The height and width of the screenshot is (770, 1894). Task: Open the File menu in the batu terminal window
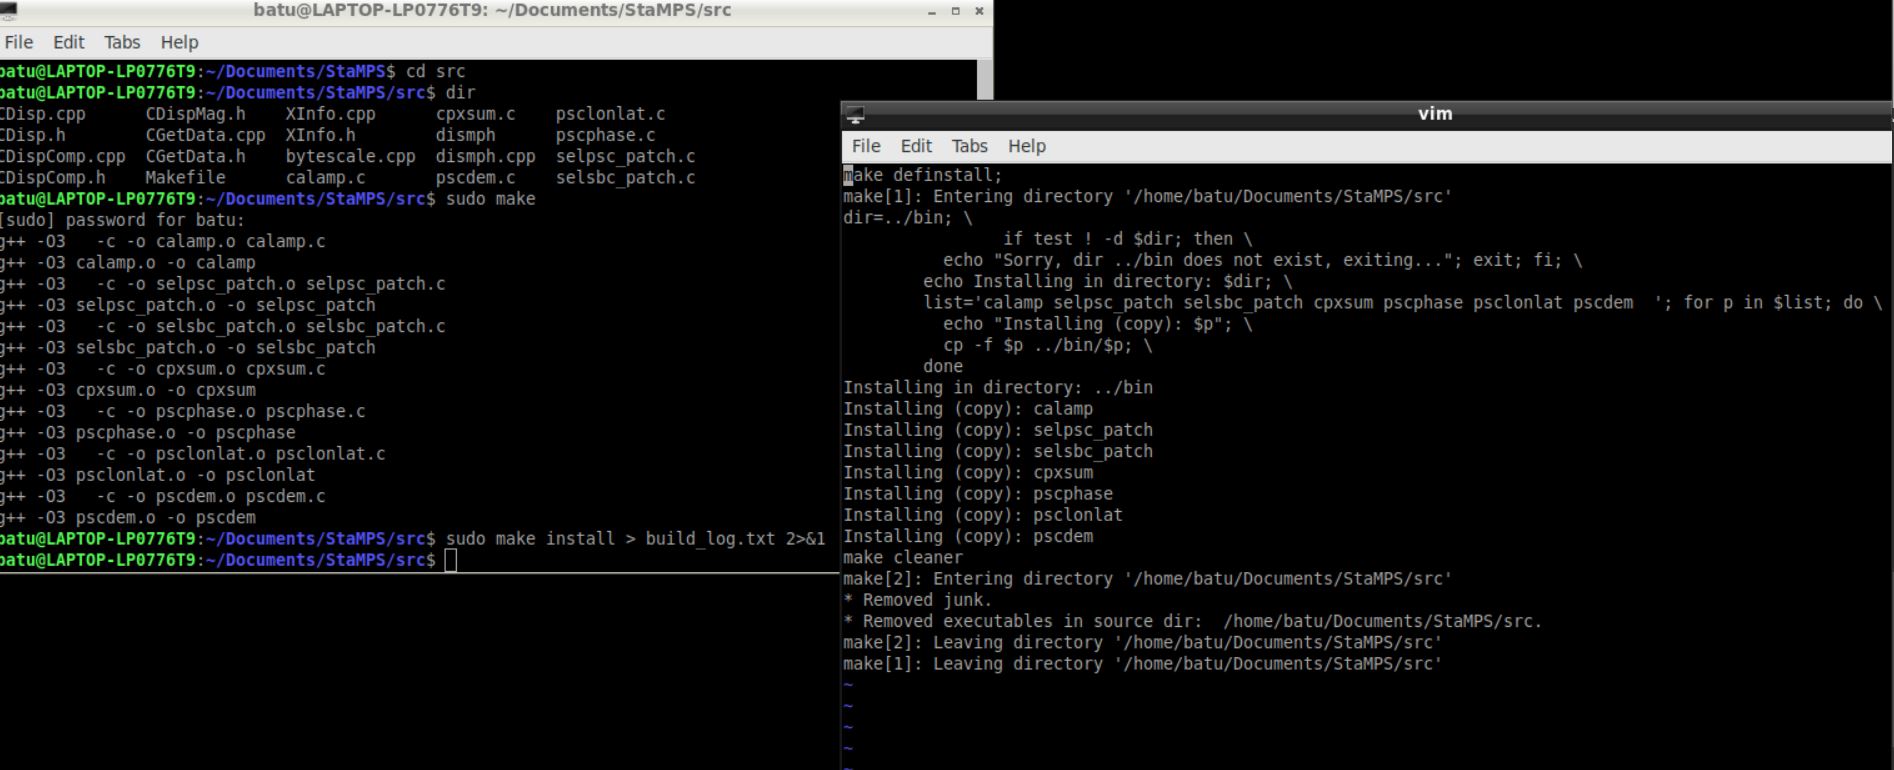[19, 42]
